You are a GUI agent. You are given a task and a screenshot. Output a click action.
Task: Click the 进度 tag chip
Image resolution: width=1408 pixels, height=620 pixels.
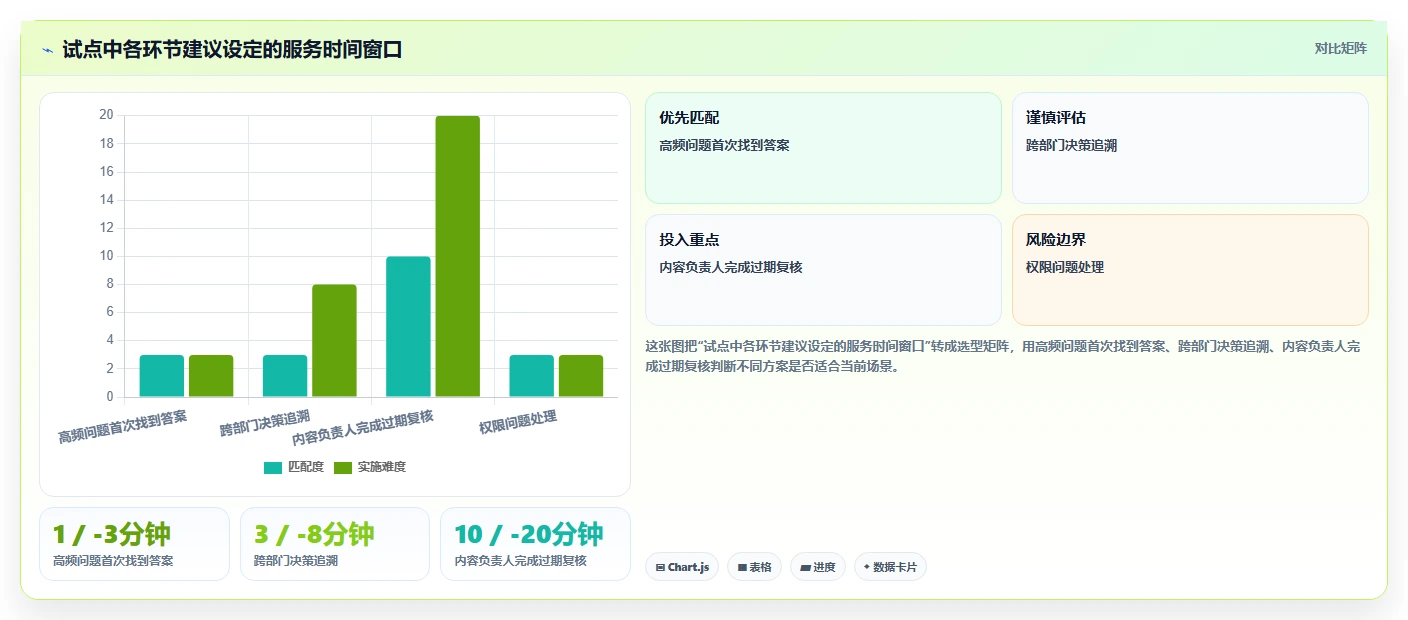(x=818, y=567)
